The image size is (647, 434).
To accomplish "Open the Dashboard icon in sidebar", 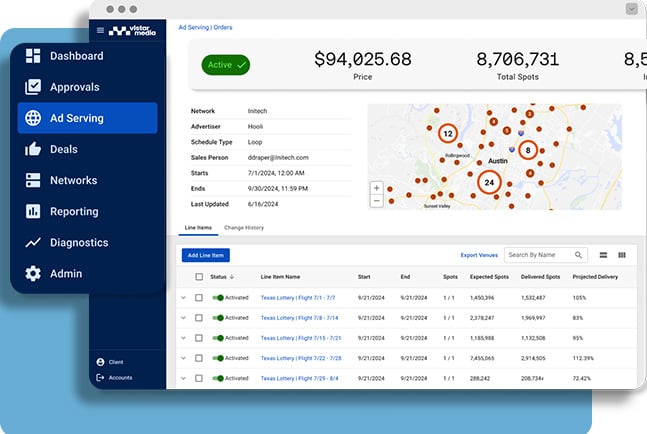I will click(33, 56).
